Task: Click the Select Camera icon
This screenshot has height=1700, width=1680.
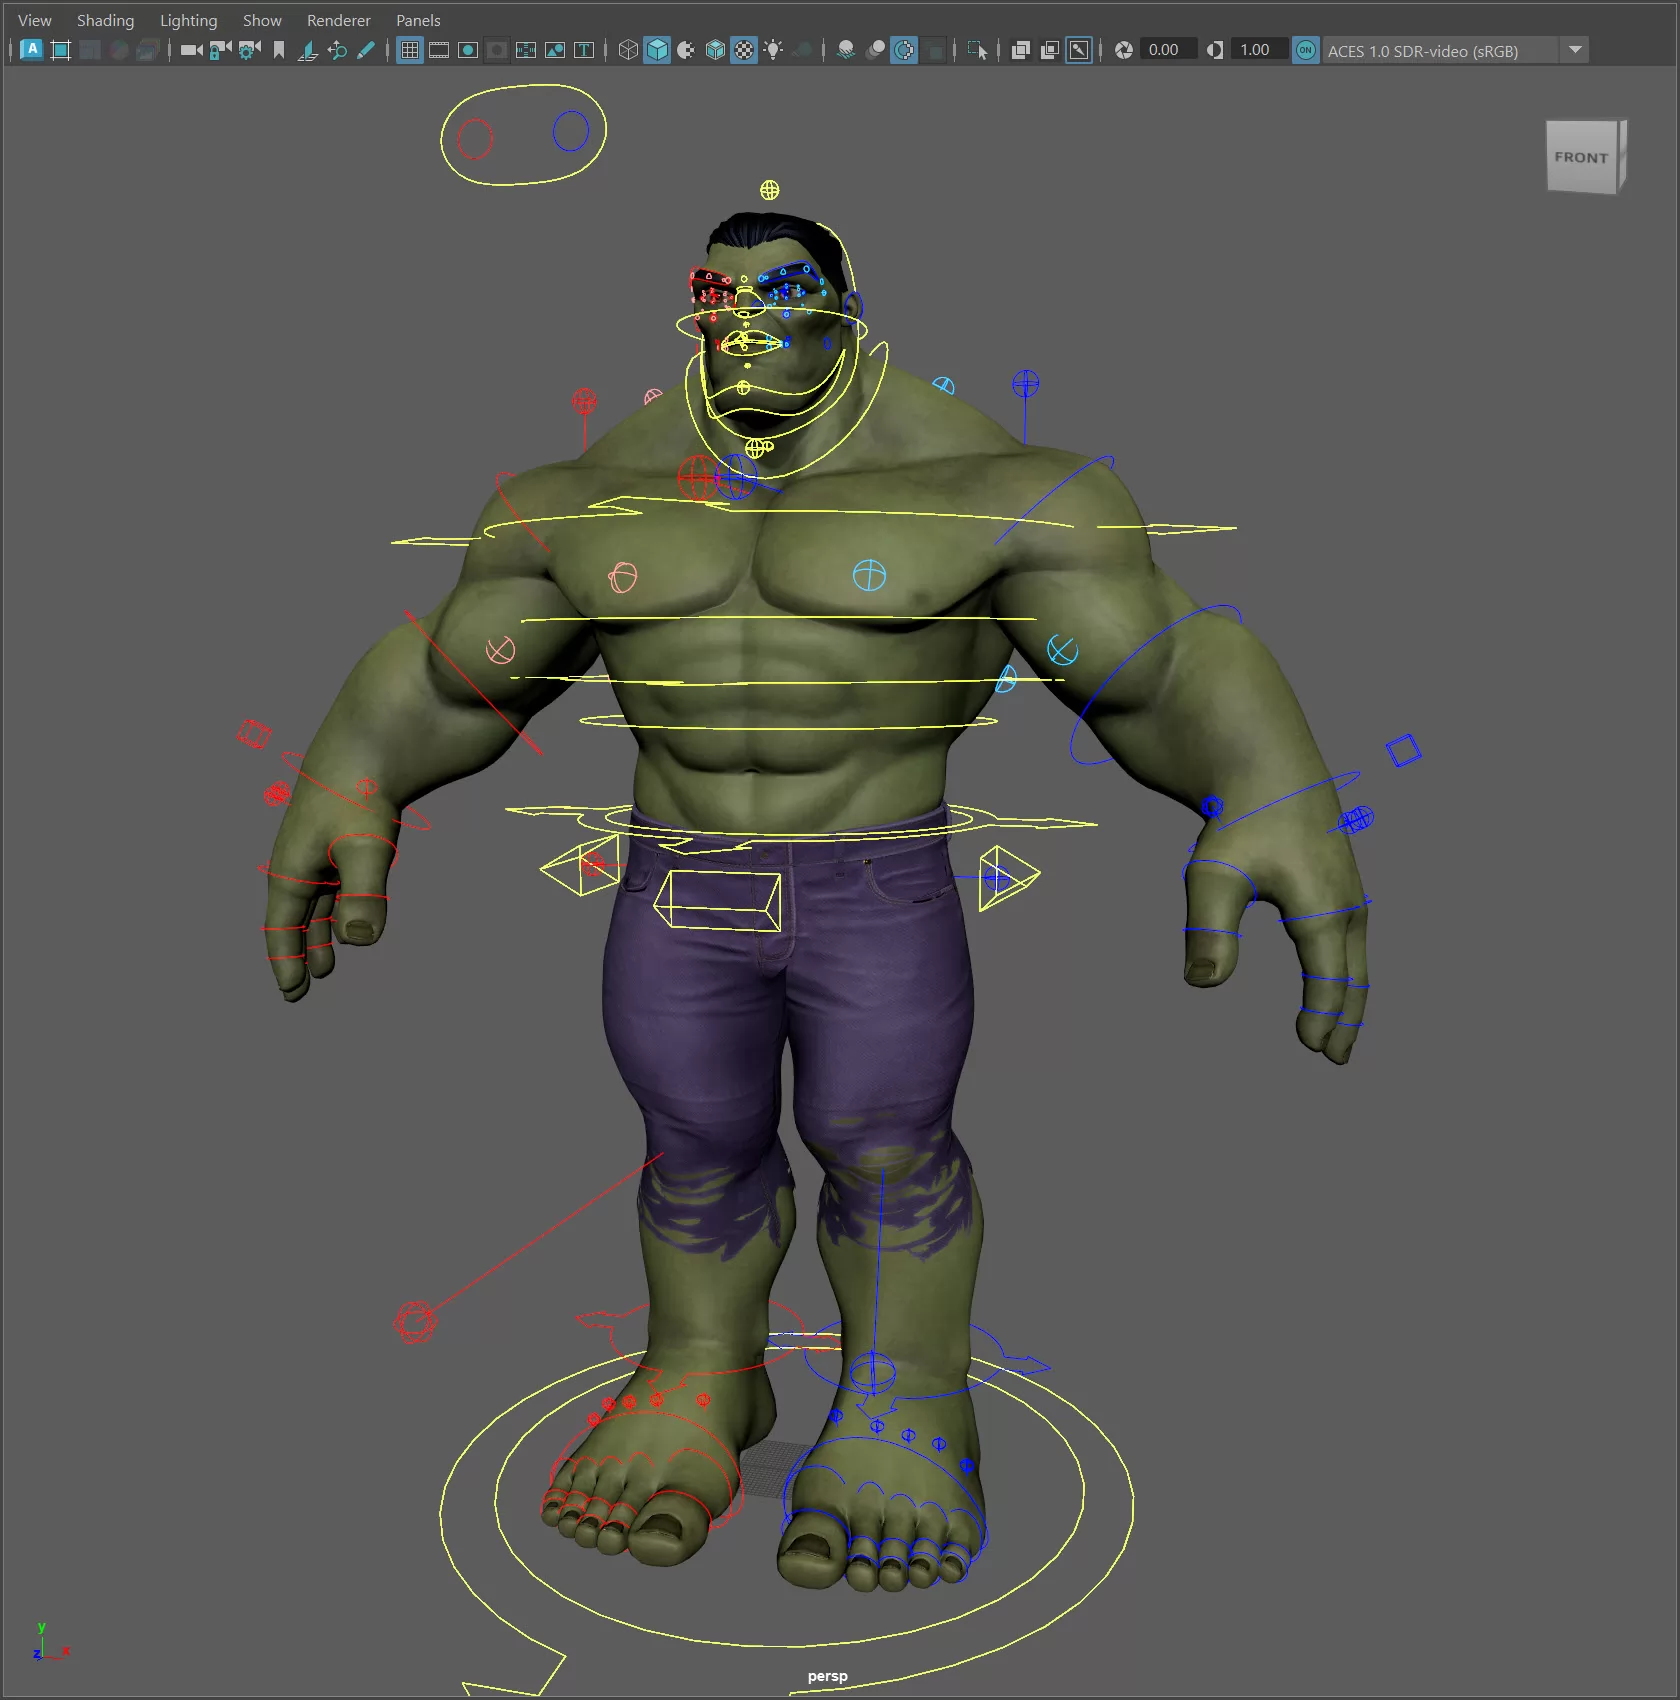Action: 190,50
